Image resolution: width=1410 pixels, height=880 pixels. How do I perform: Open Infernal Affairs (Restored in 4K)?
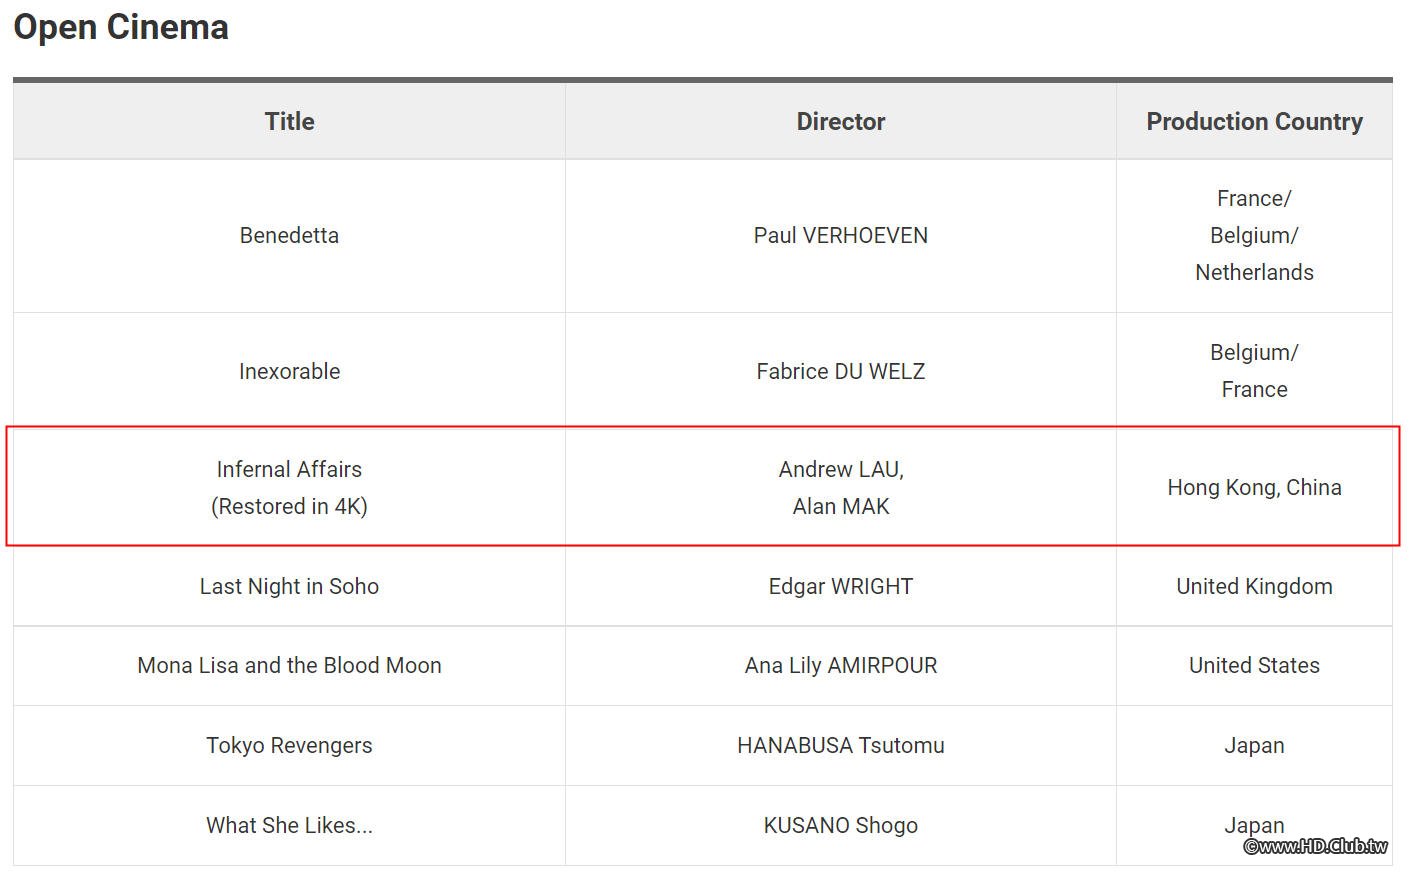tap(289, 487)
